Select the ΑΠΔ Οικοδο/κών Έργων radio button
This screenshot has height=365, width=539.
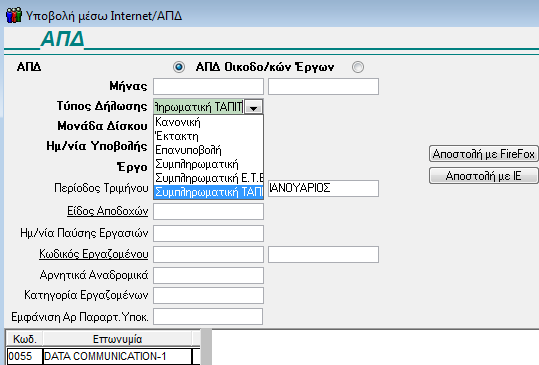pos(358,67)
